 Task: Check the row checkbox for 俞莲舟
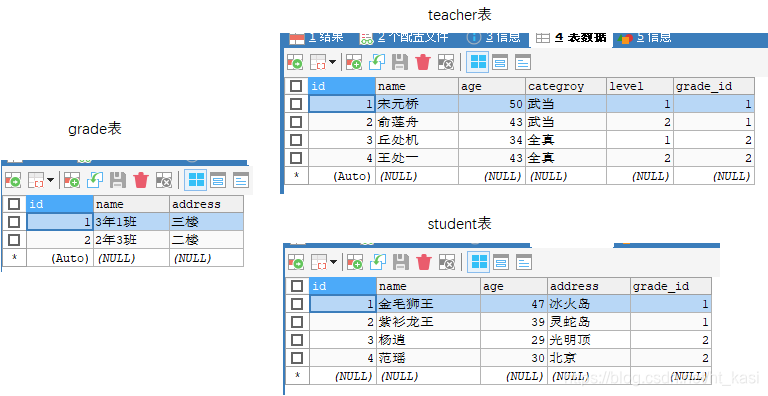[x=296, y=122]
